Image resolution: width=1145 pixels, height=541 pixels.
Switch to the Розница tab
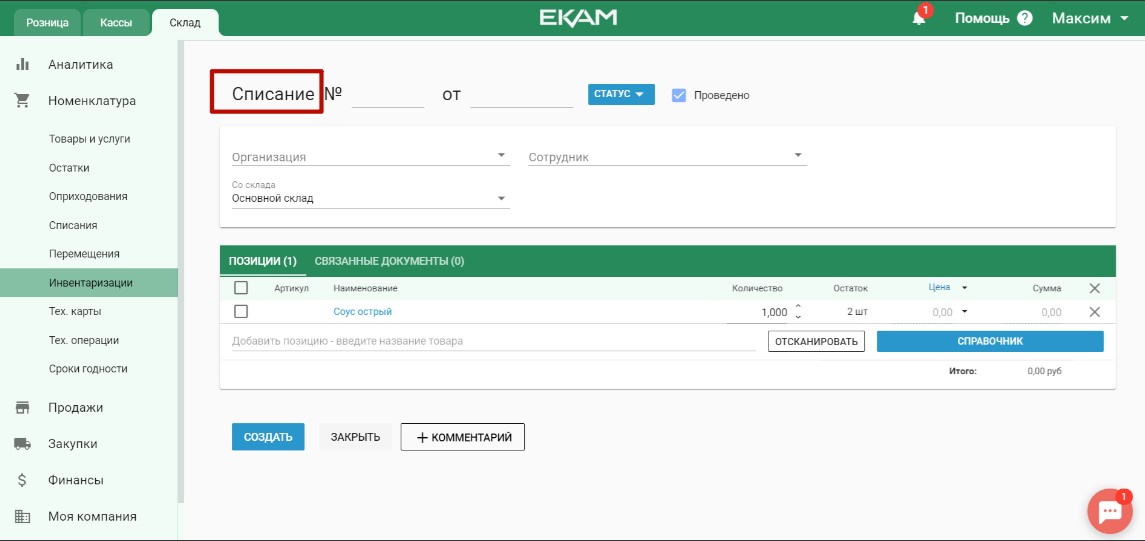pos(47,23)
